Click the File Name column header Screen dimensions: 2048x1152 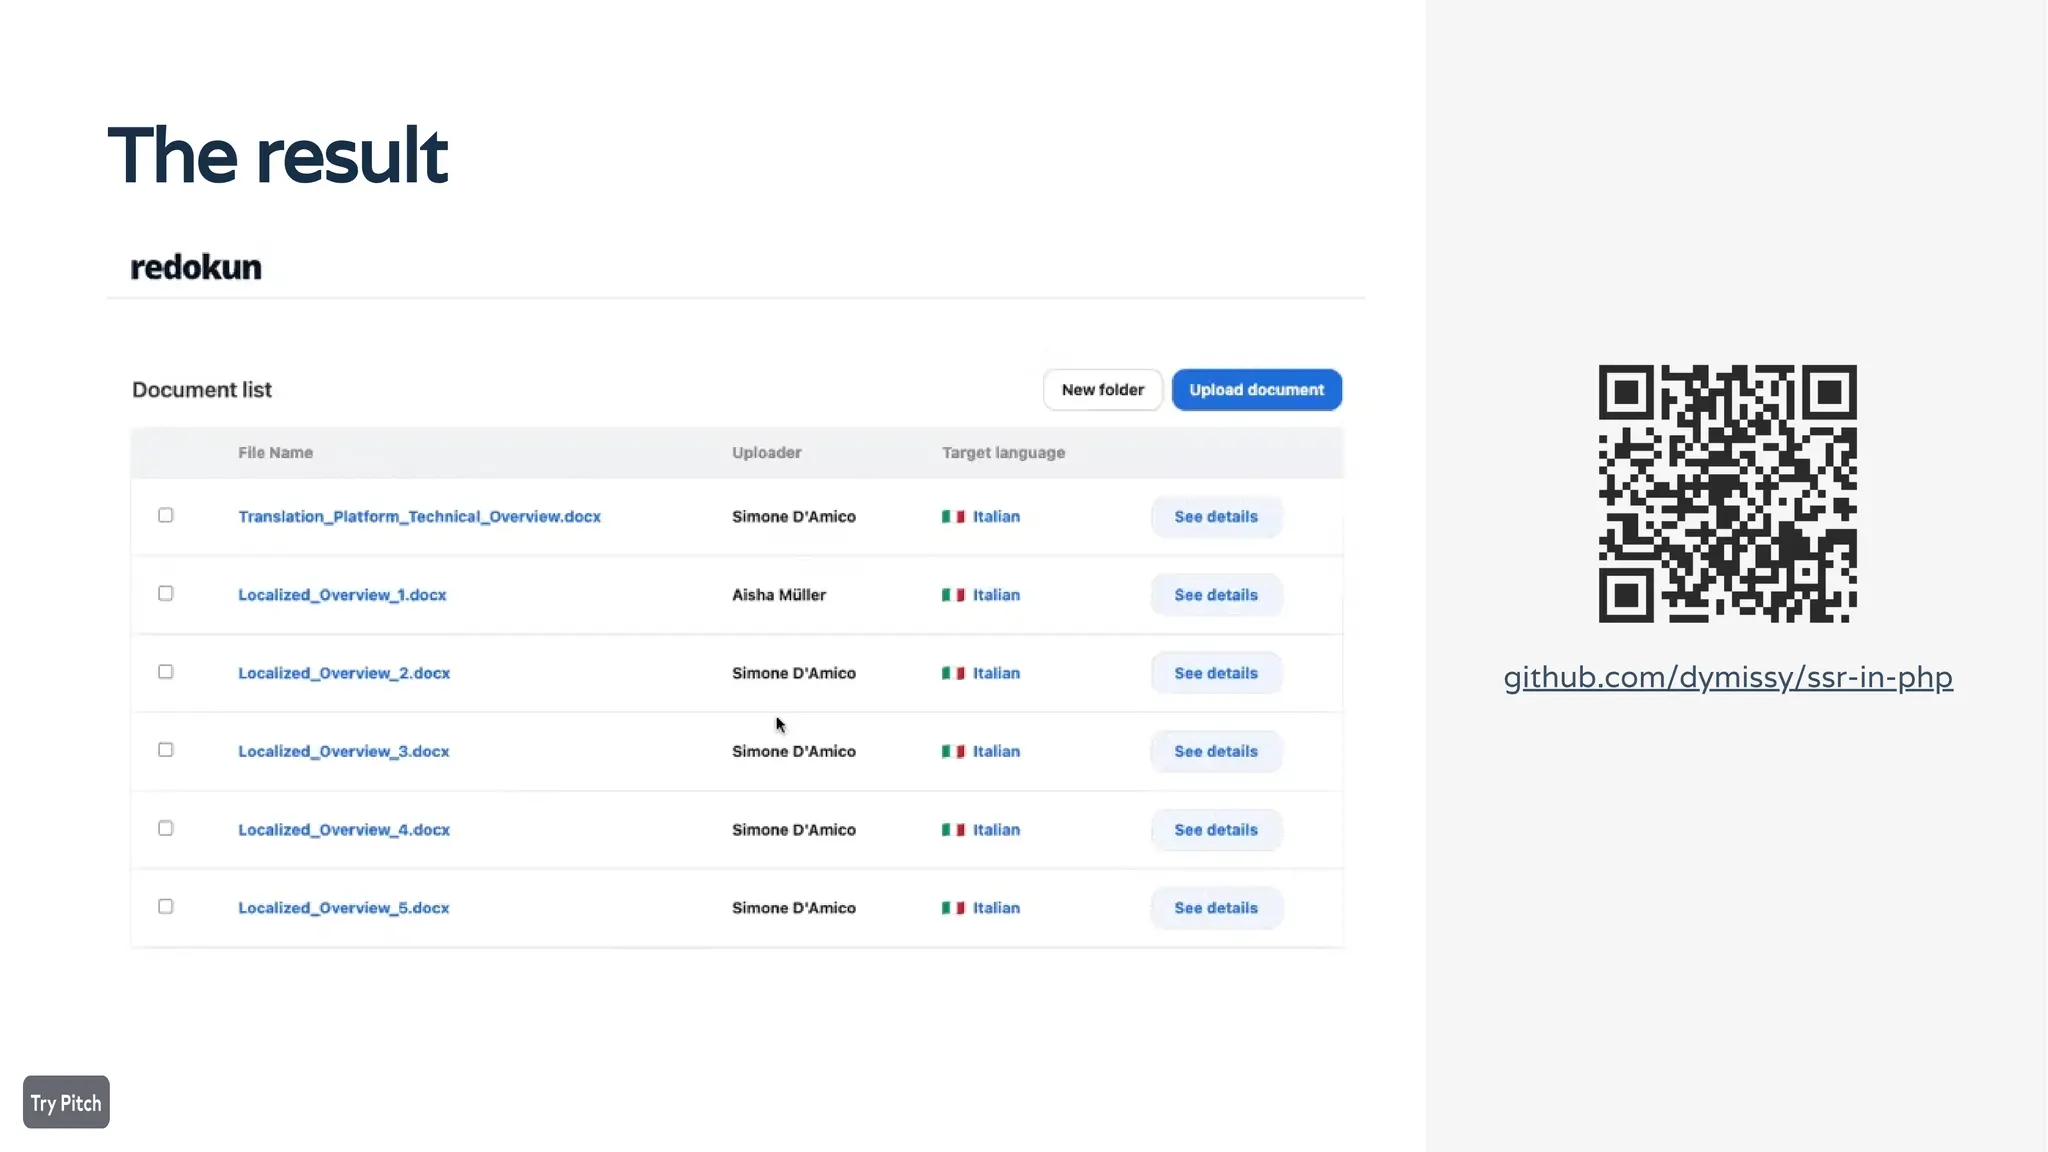click(275, 453)
